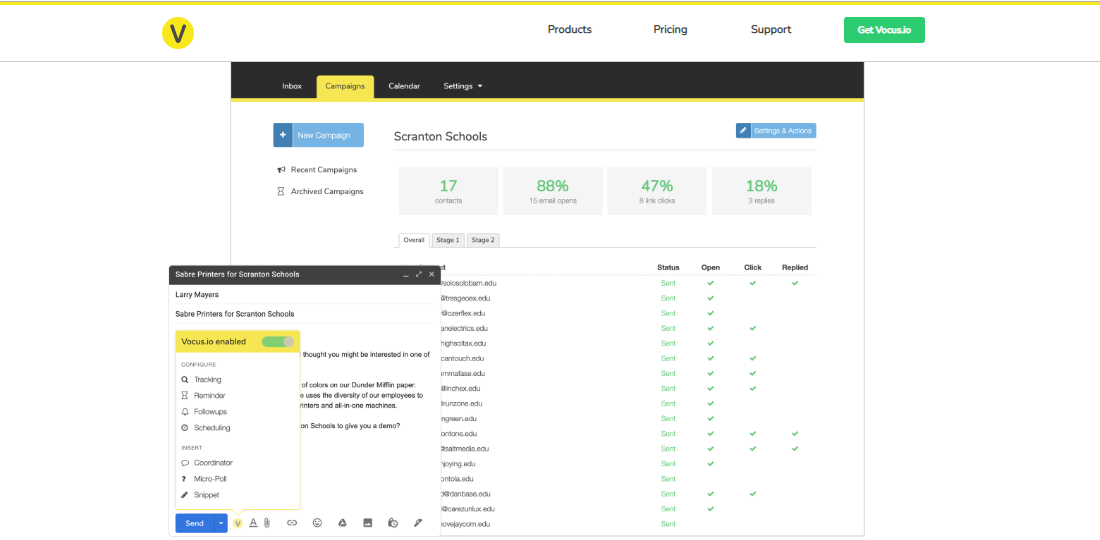Open text formatting options (underlined A)
Image resolution: width=1100 pixels, height=540 pixels.
pyautogui.click(x=253, y=522)
